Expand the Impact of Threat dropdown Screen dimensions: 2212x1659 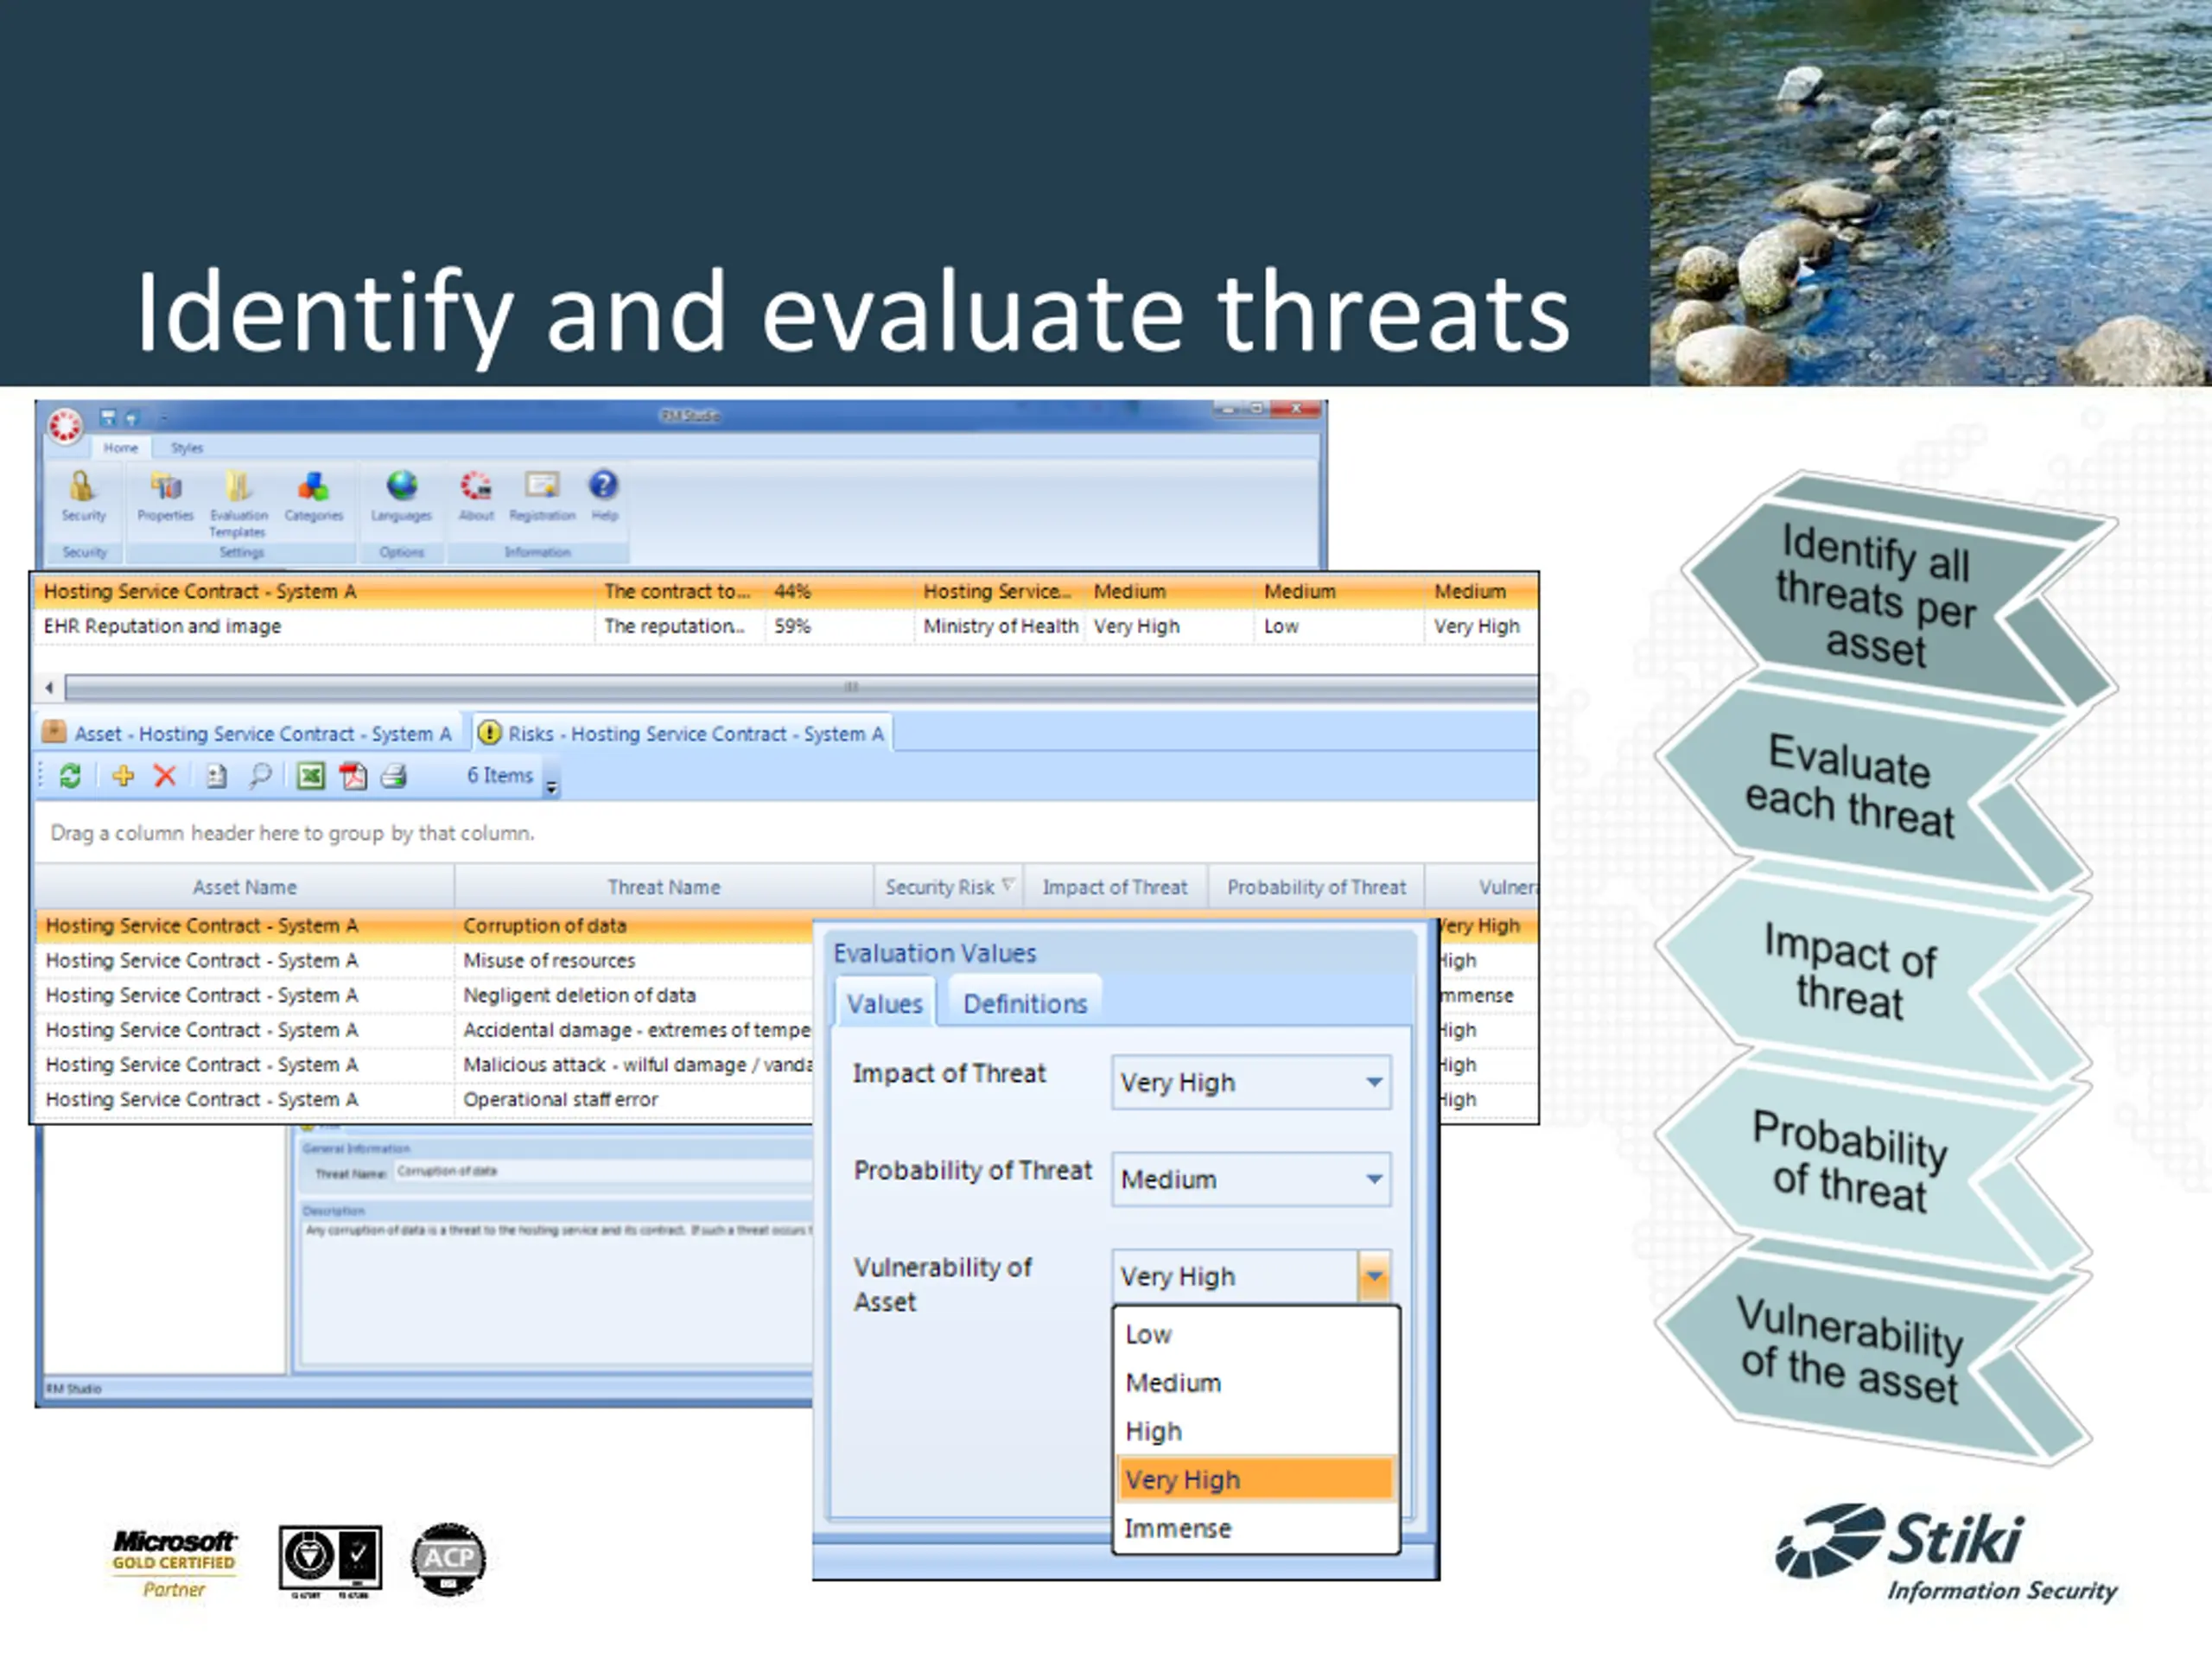(1374, 1082)
